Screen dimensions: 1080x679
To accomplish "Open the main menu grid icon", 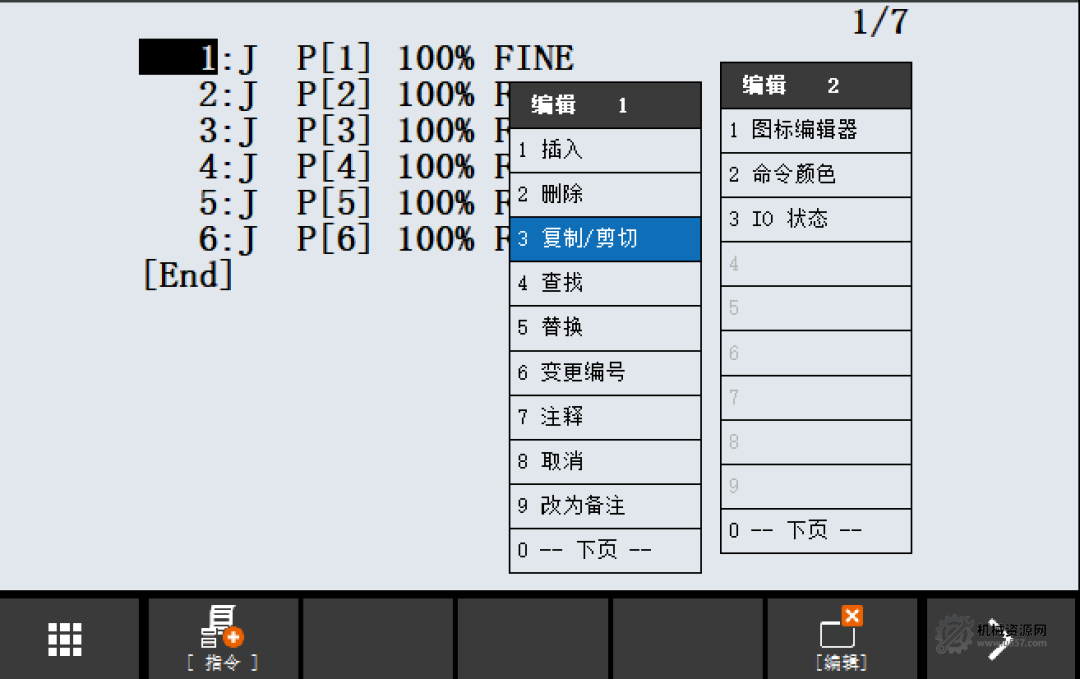I will 63,639.
